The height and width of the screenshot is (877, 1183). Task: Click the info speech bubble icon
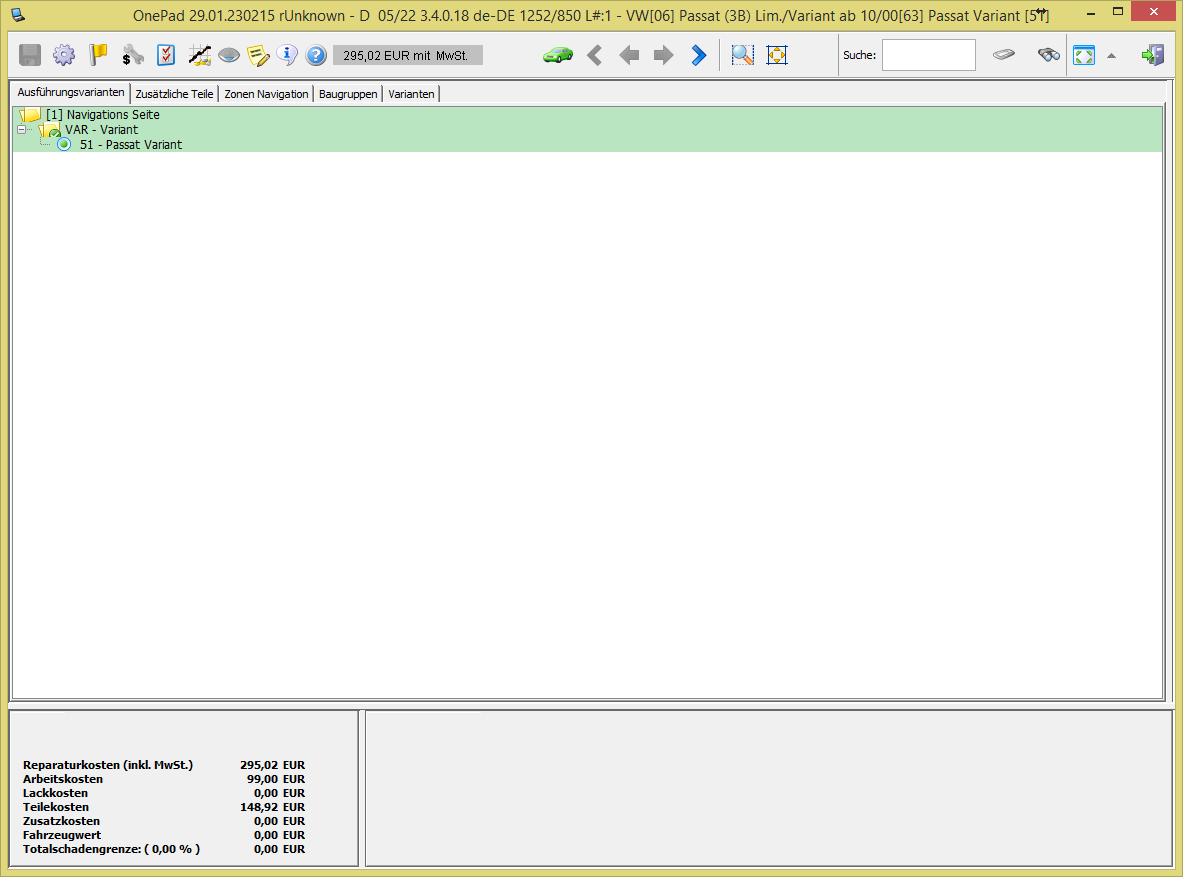(287, 54)
